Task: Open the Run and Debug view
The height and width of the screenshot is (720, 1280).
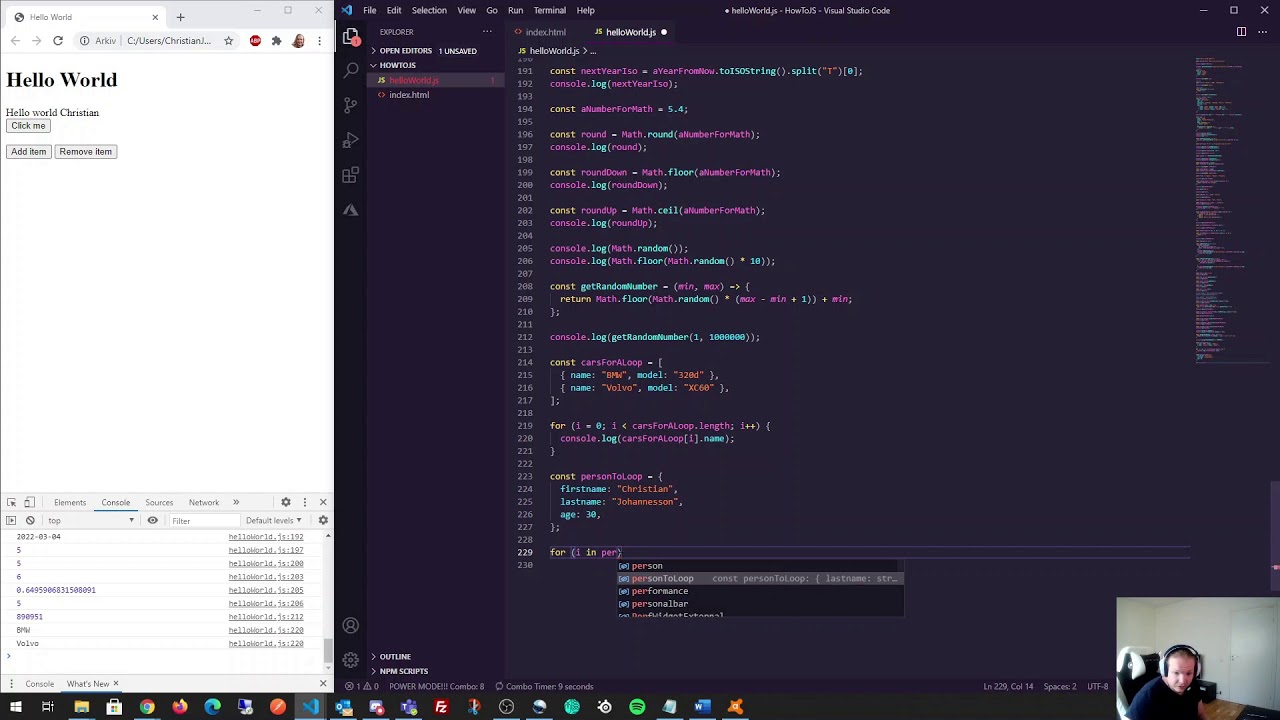Action: pos(351,140)
